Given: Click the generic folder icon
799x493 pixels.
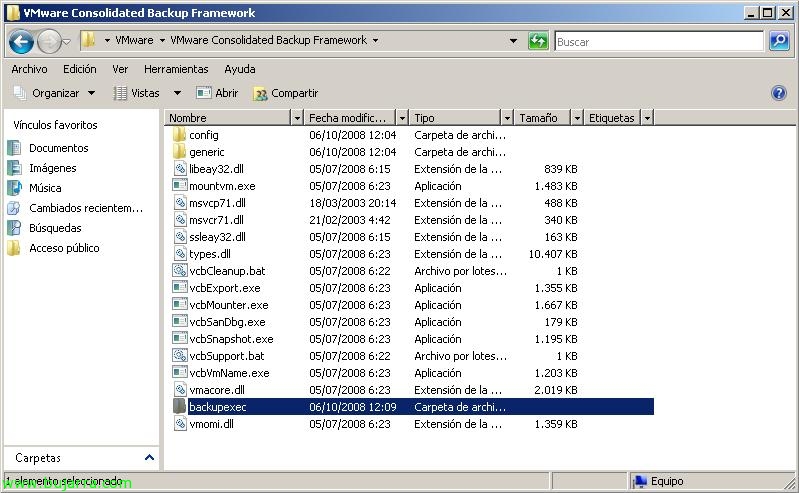Looking at the screenshot, I should point(179,151).
